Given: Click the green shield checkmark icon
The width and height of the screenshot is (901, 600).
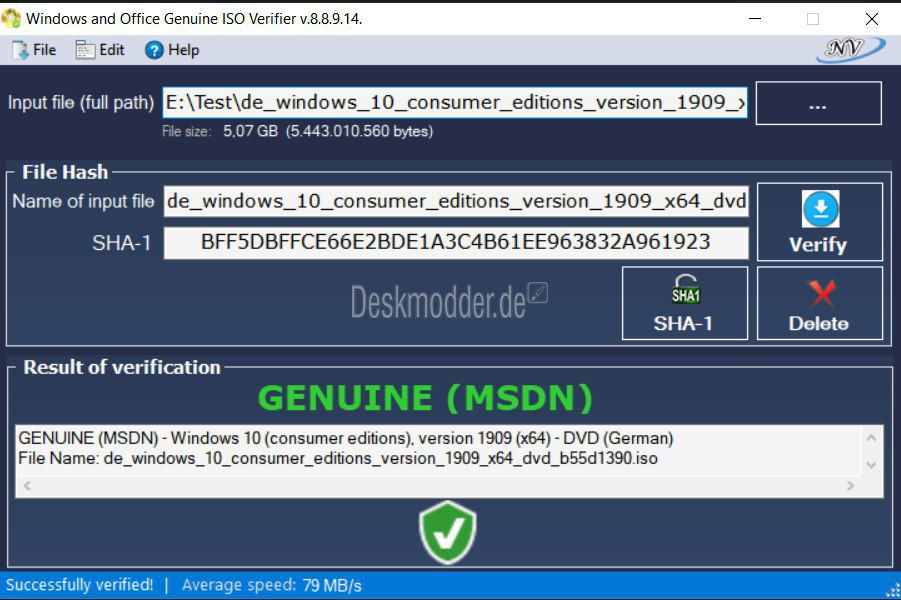Looking at the screenshot, I should point(448,532).
